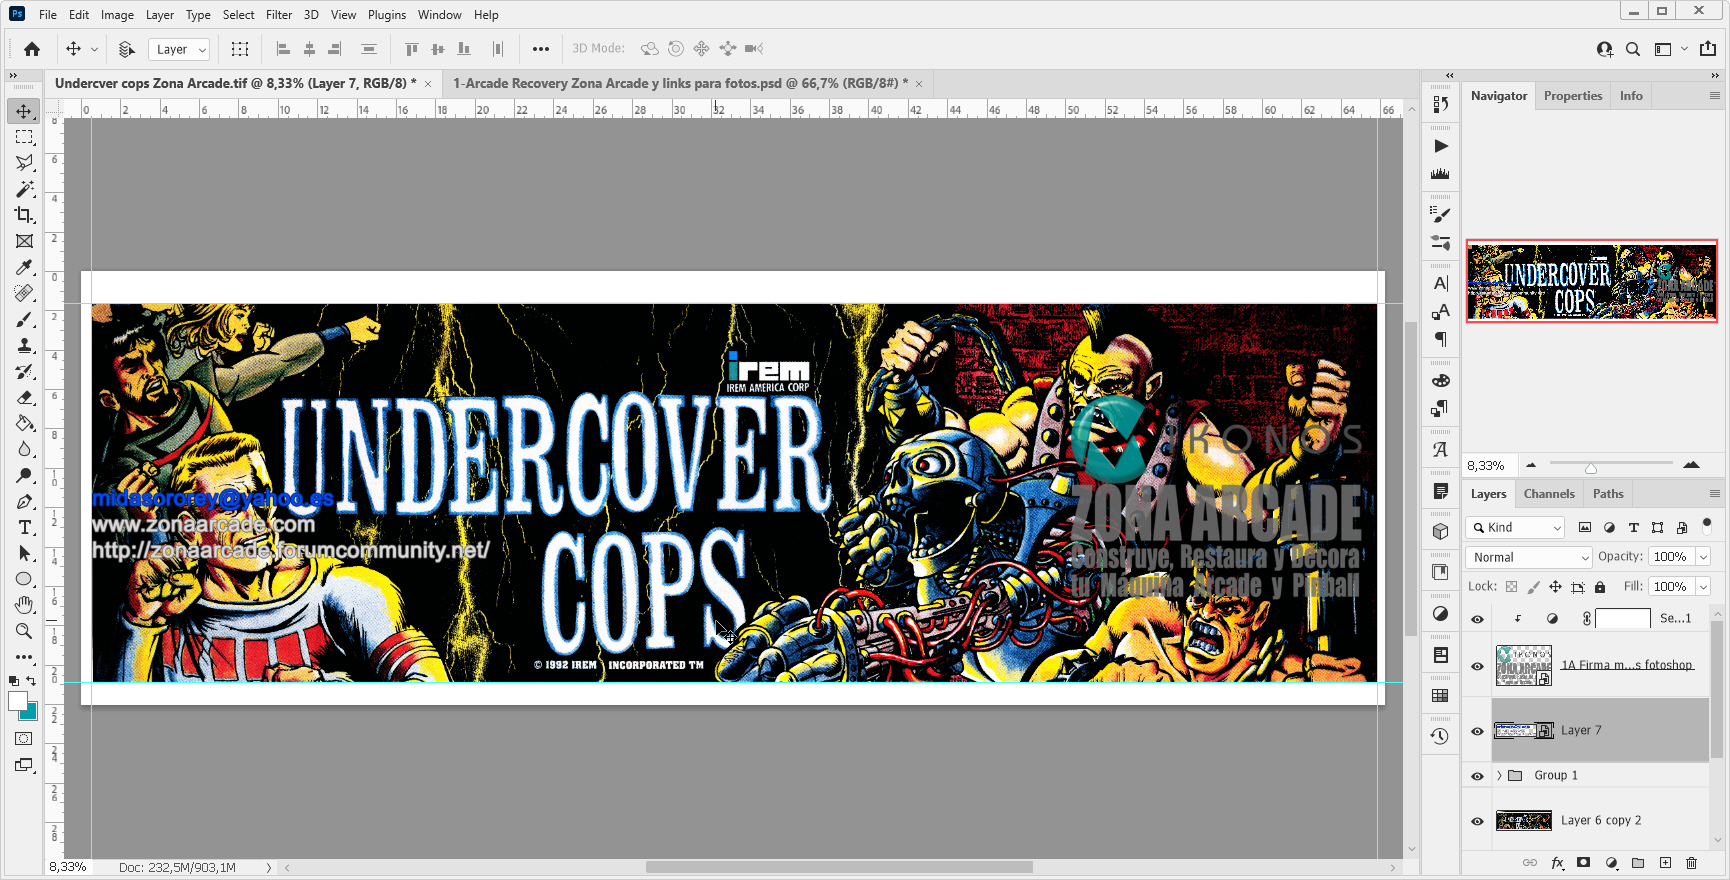This screenshot has width=1730, height=880.
Task: Hide the Se...1 adjustment layer
Action: [x=1477, y=619]
